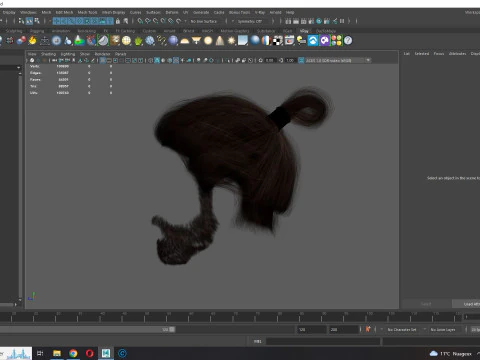Click the green flask shelf icon
This screenshot has height=360, width=480.
79,41
